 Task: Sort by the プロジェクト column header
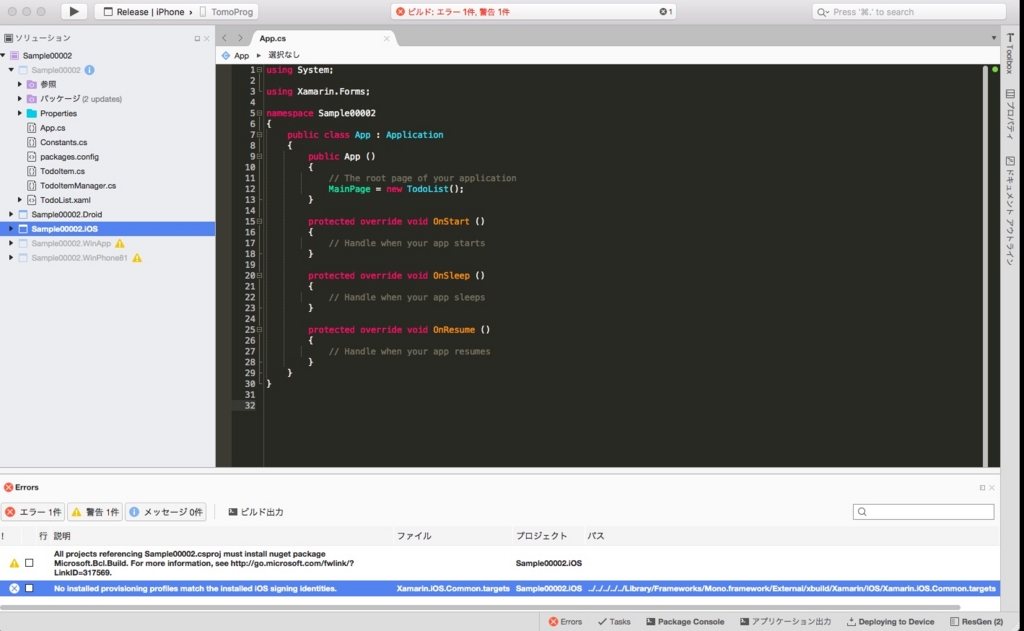pyautogui.click(x=541, y=536)
